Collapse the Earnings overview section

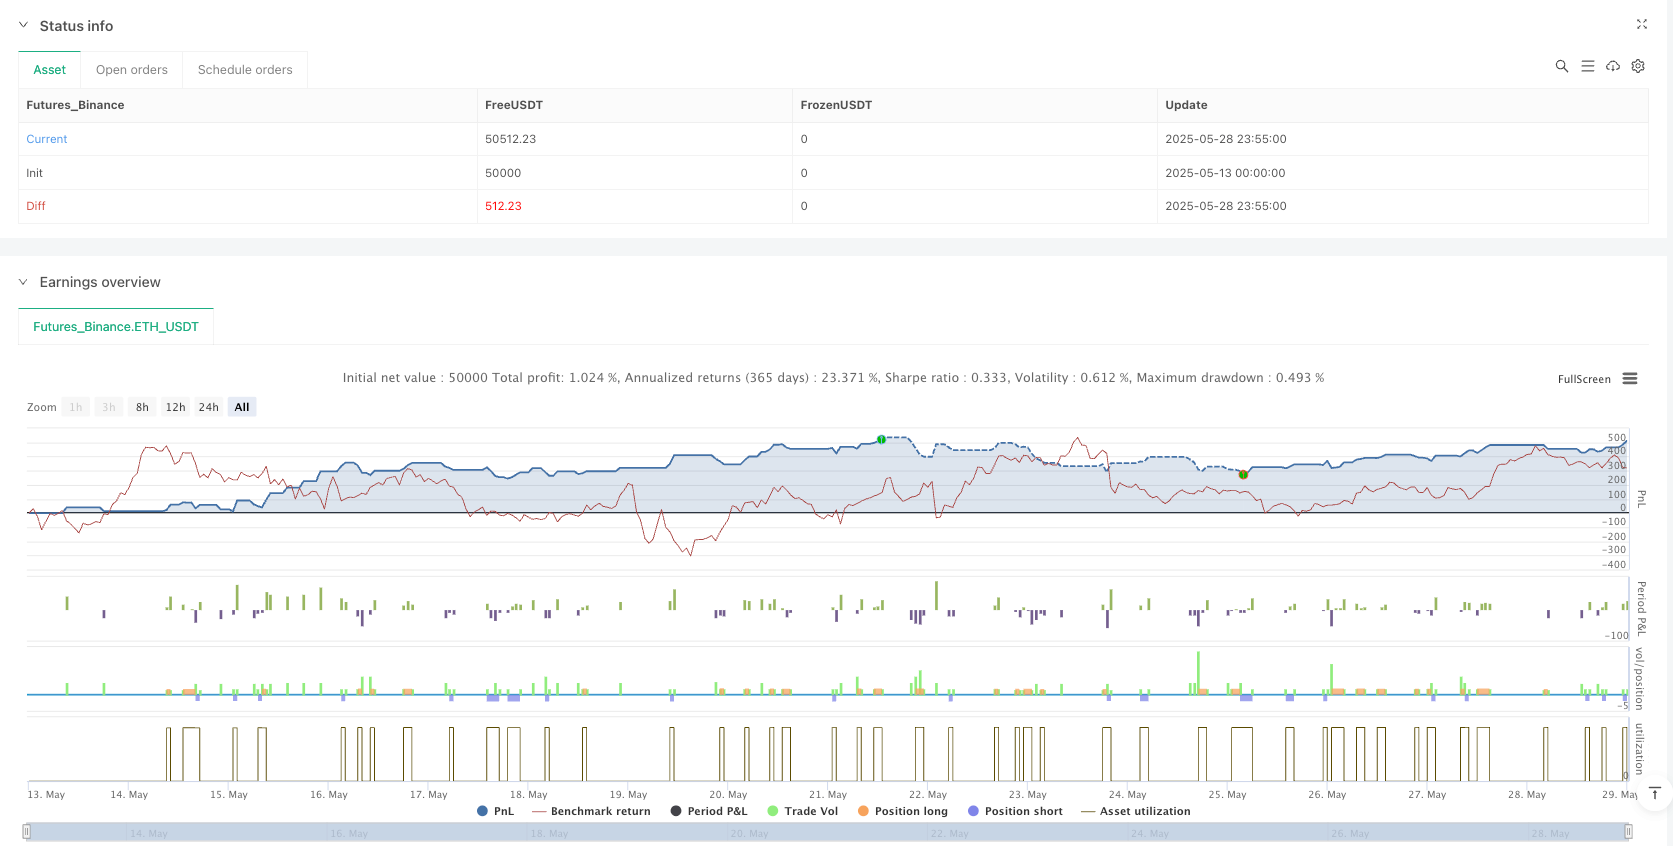tap(23, 282)
